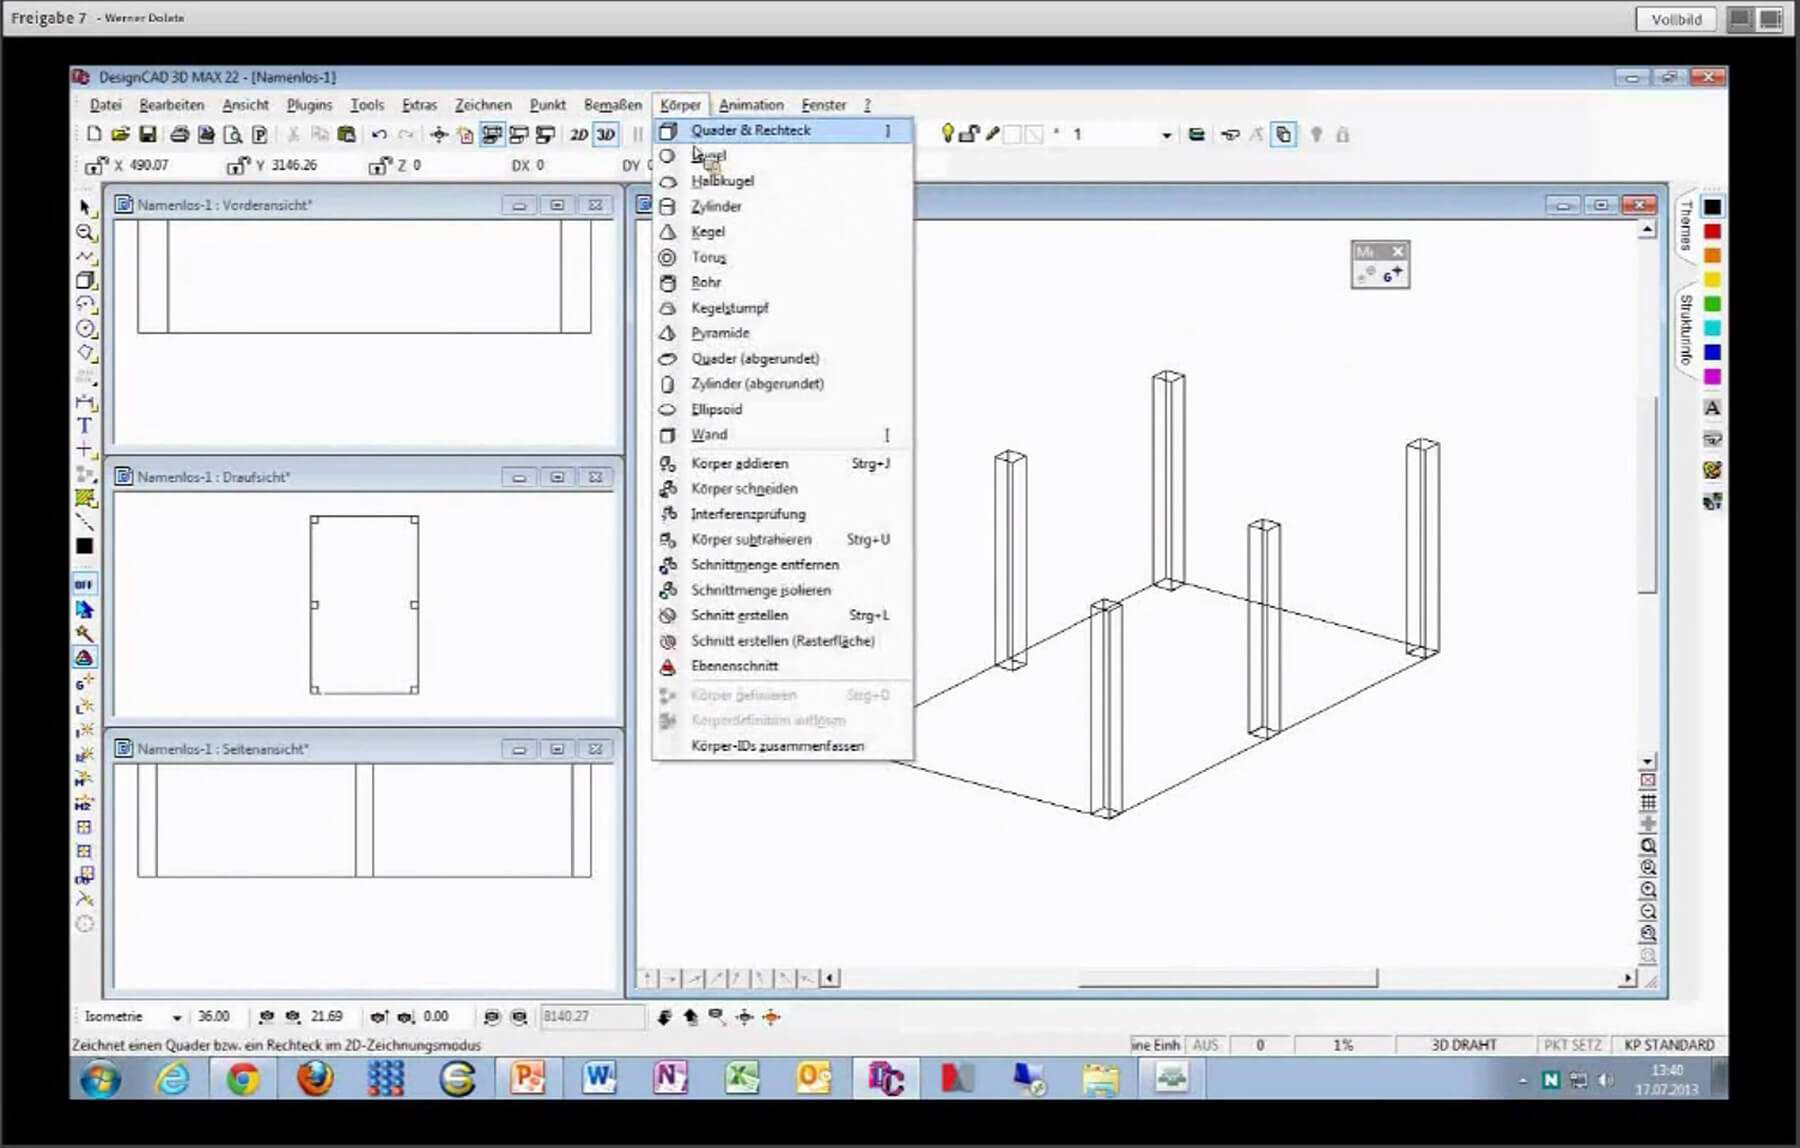Open the view scale dropdown showing Isometrie
1800x1148 pixels.
pyautogui.click(x=180, y=1016)
